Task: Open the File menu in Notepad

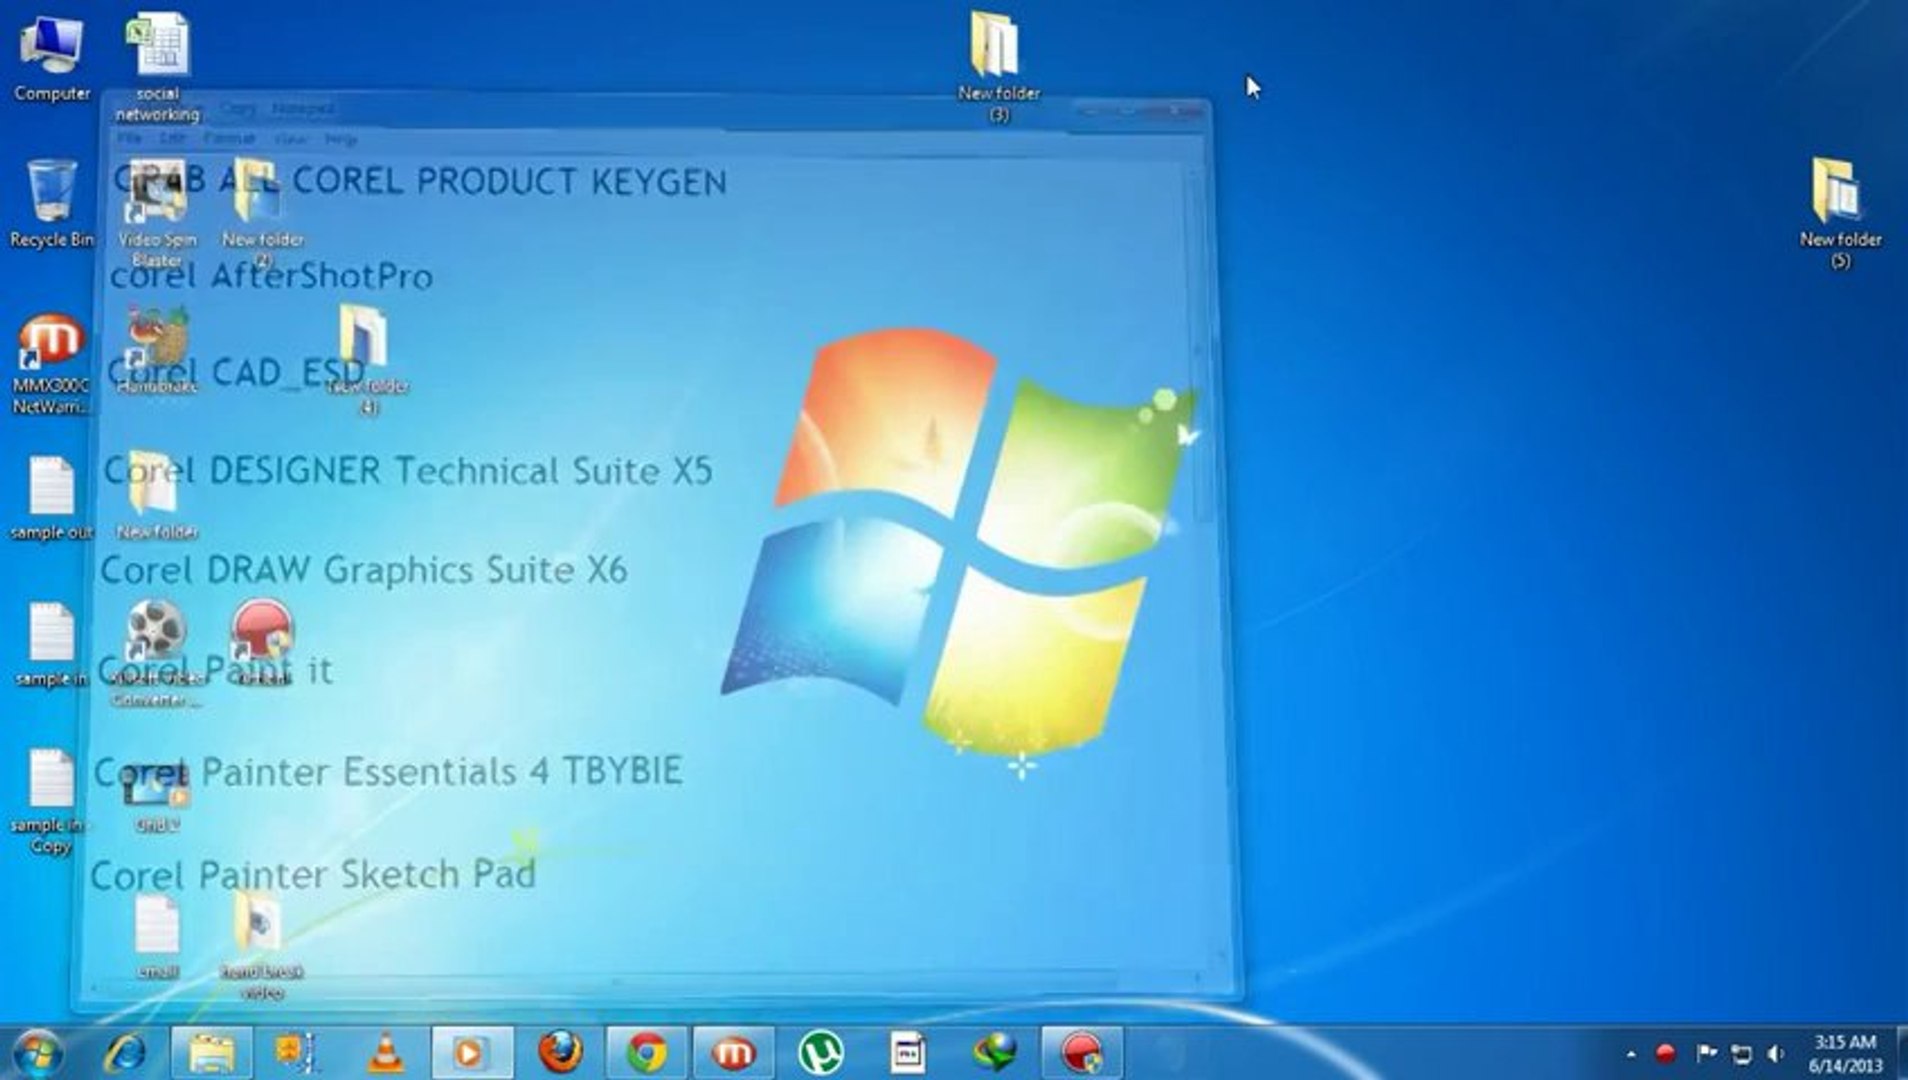Action: [132, 139]
